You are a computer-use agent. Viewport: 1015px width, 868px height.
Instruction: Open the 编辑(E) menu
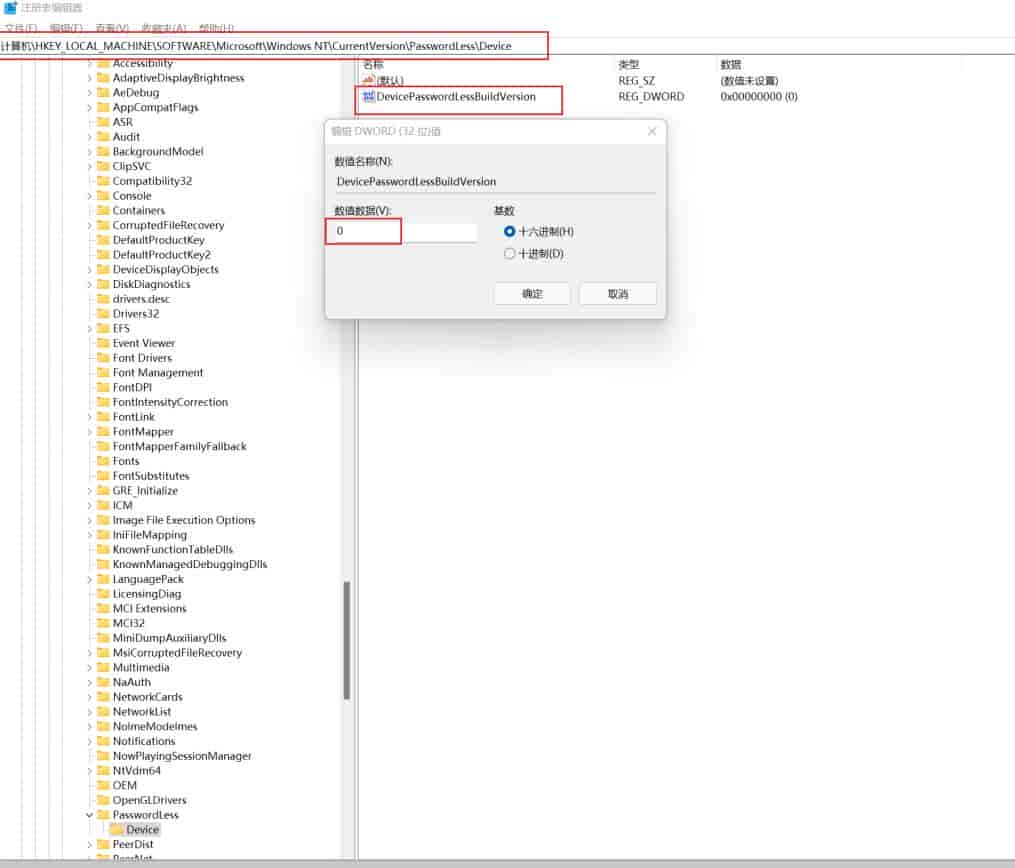pyautogui.click(x=66, y=28)
